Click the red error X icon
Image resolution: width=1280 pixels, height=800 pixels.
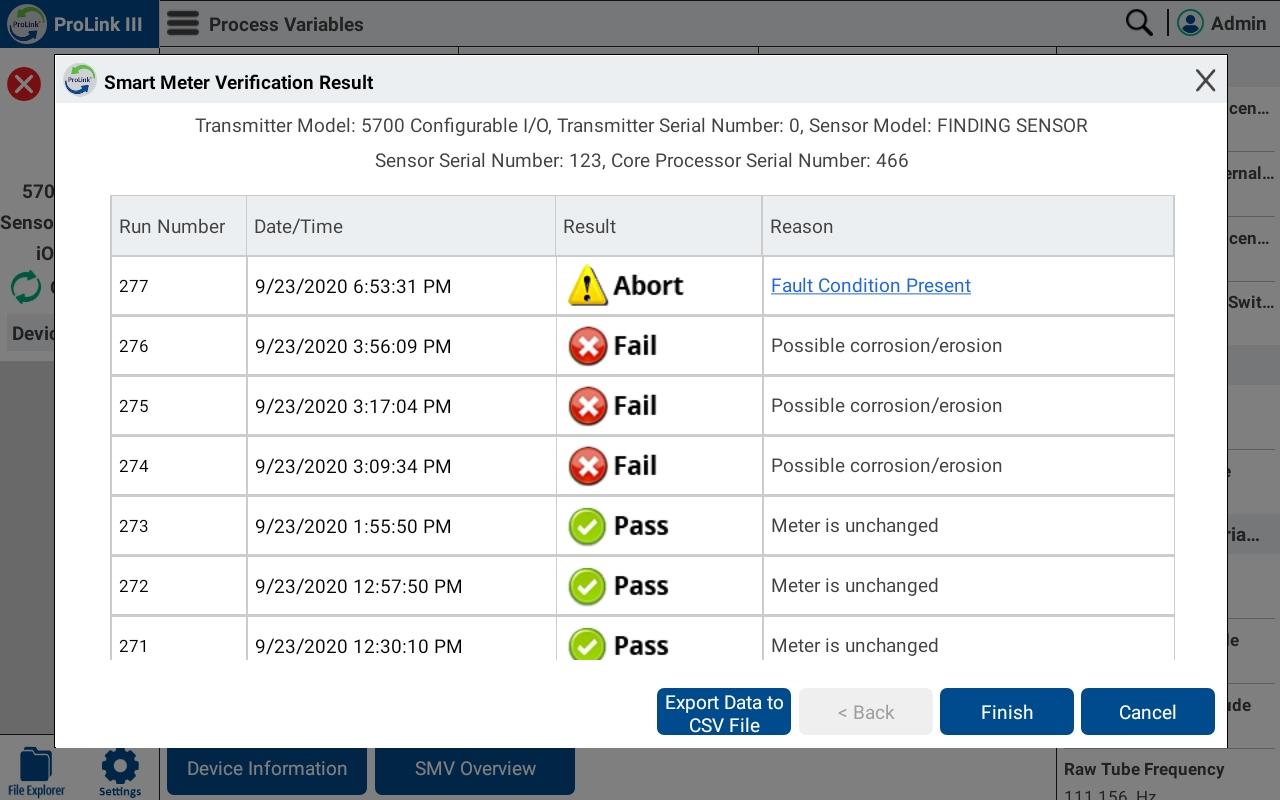[x=24, y=84]
